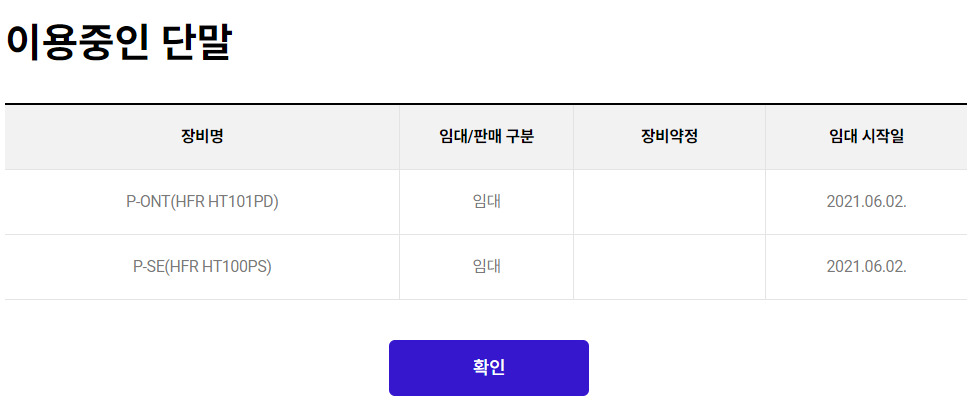The height and width of the screenshot is (412, 970).
Task: Click the P-ONT row's 2021.06.02. start date
Action: tap(866, 202)
